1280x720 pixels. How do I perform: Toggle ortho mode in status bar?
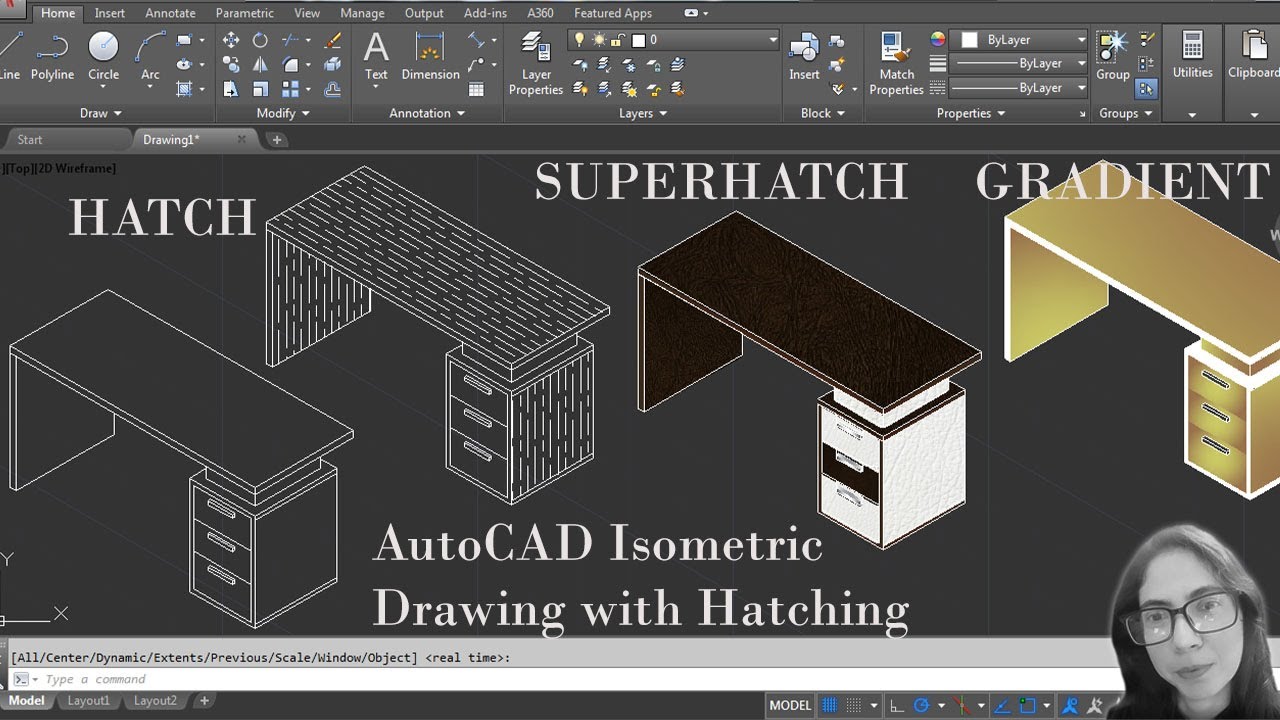point(896,705)
